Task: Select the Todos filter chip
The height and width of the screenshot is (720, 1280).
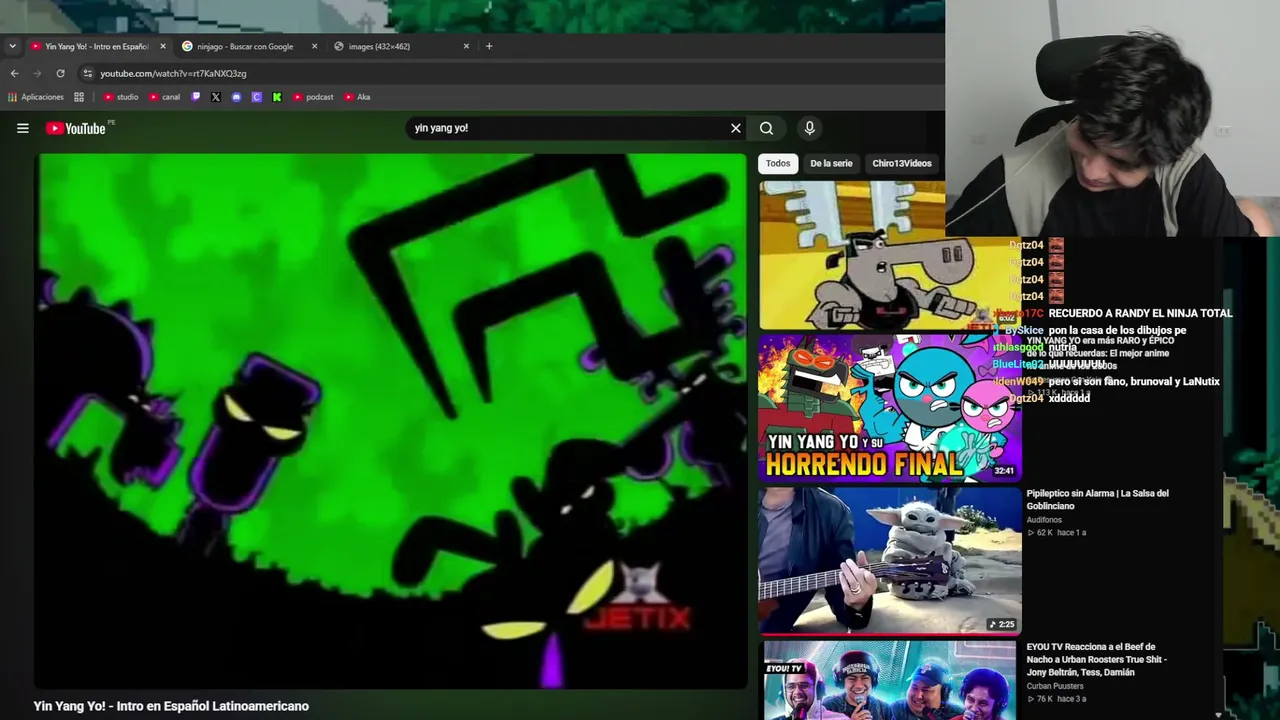Action: [778, 163]
